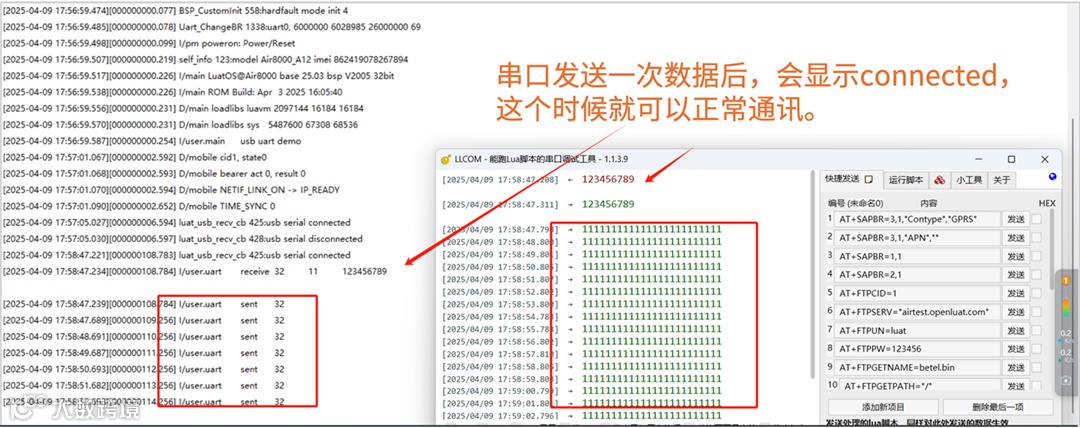1080x428 pixels.
Task: Click 发送 for AT+FTPSERV row
Action: (1016, 312)
